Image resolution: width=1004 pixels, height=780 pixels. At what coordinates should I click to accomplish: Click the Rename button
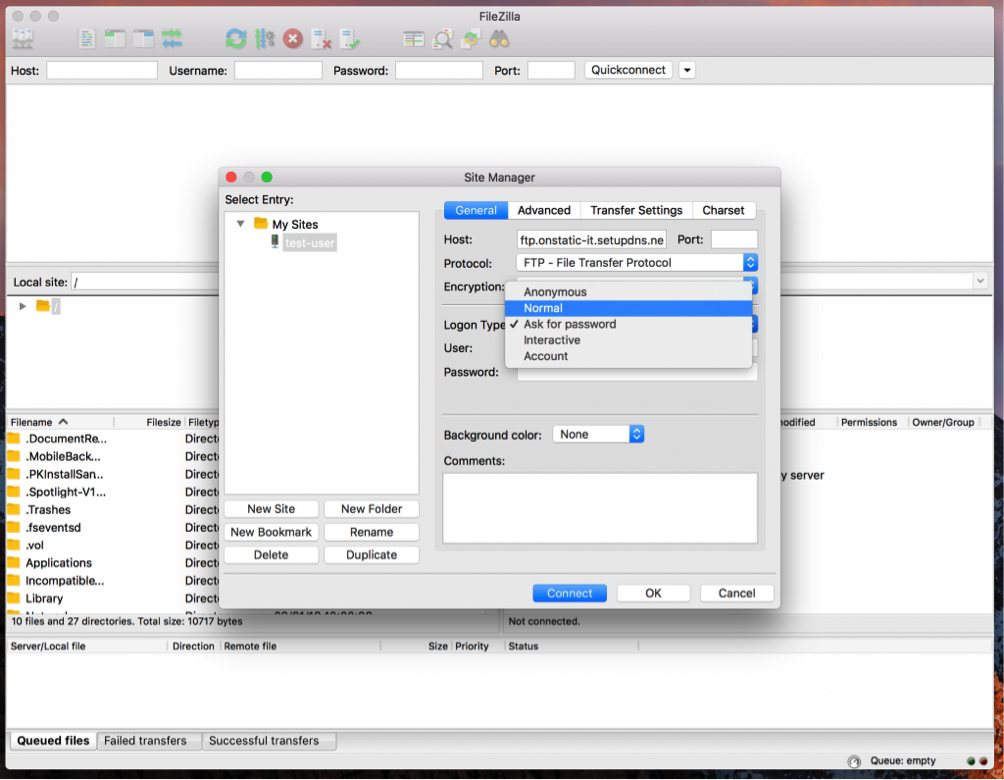point(371,532)
